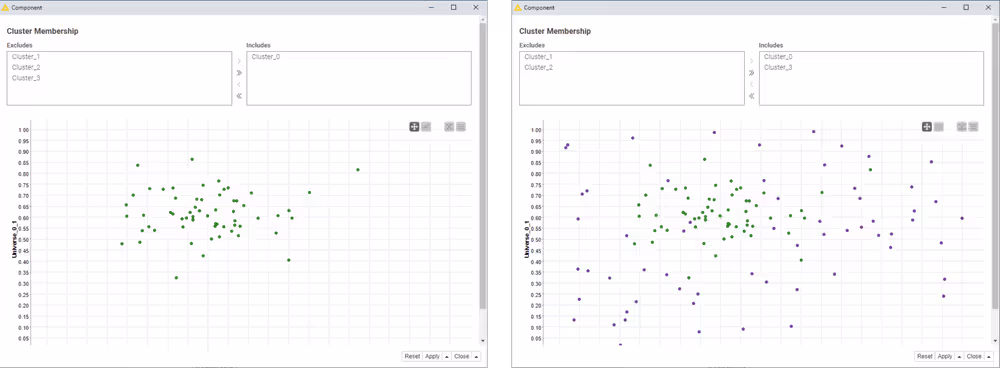Click Apply button in right window

(945, 357)
